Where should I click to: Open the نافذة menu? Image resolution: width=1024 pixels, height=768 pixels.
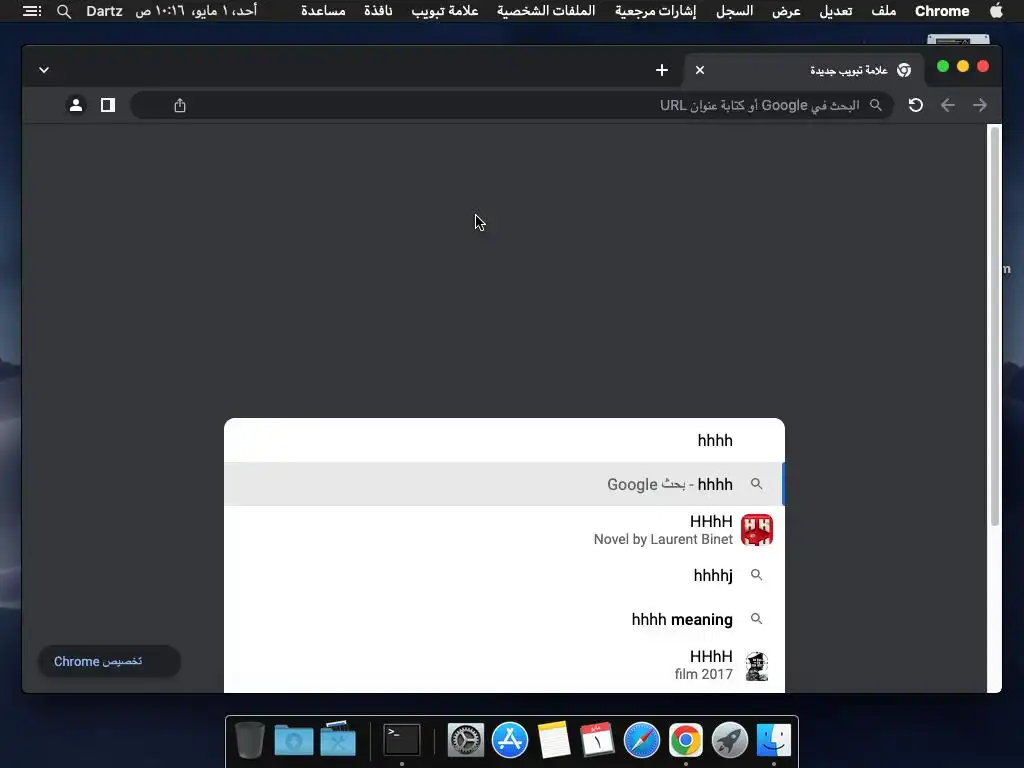pos(378,11)
